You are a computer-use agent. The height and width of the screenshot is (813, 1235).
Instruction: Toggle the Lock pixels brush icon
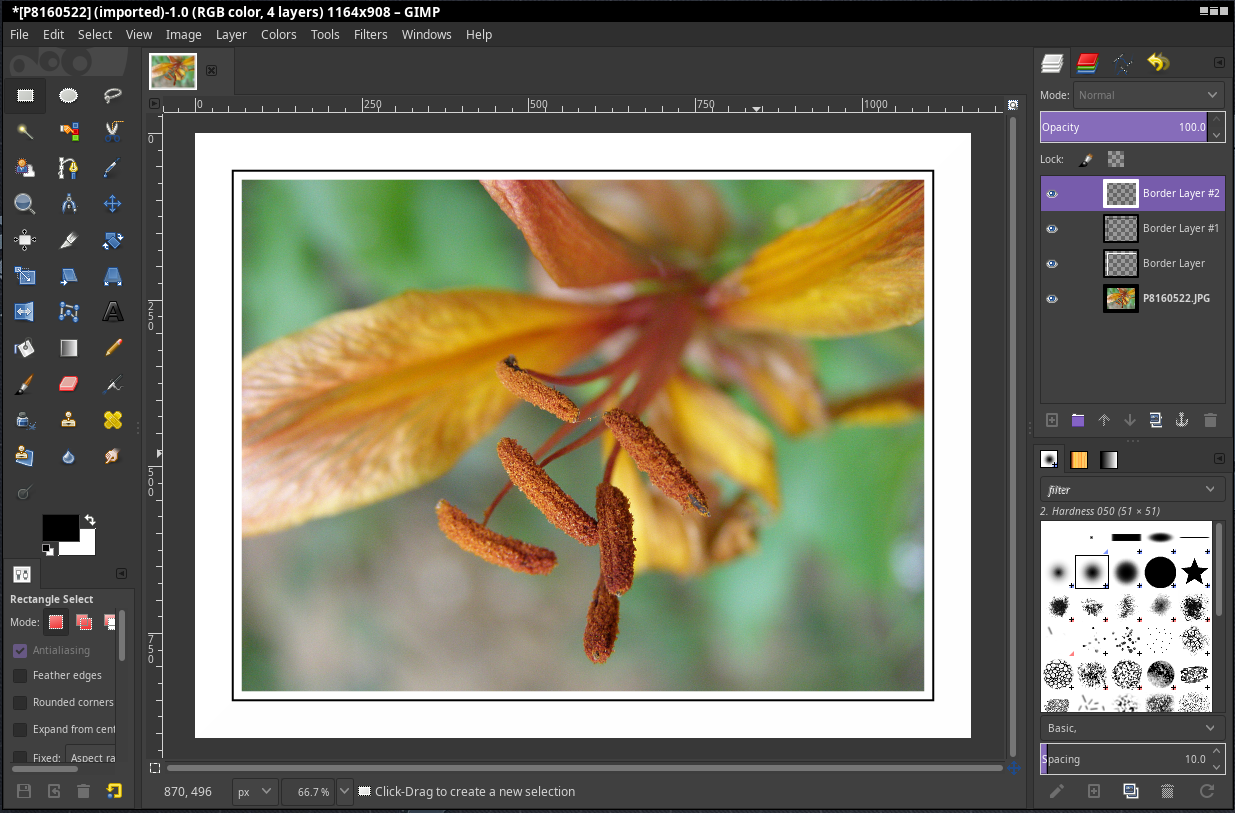[x=1085, y=159]
